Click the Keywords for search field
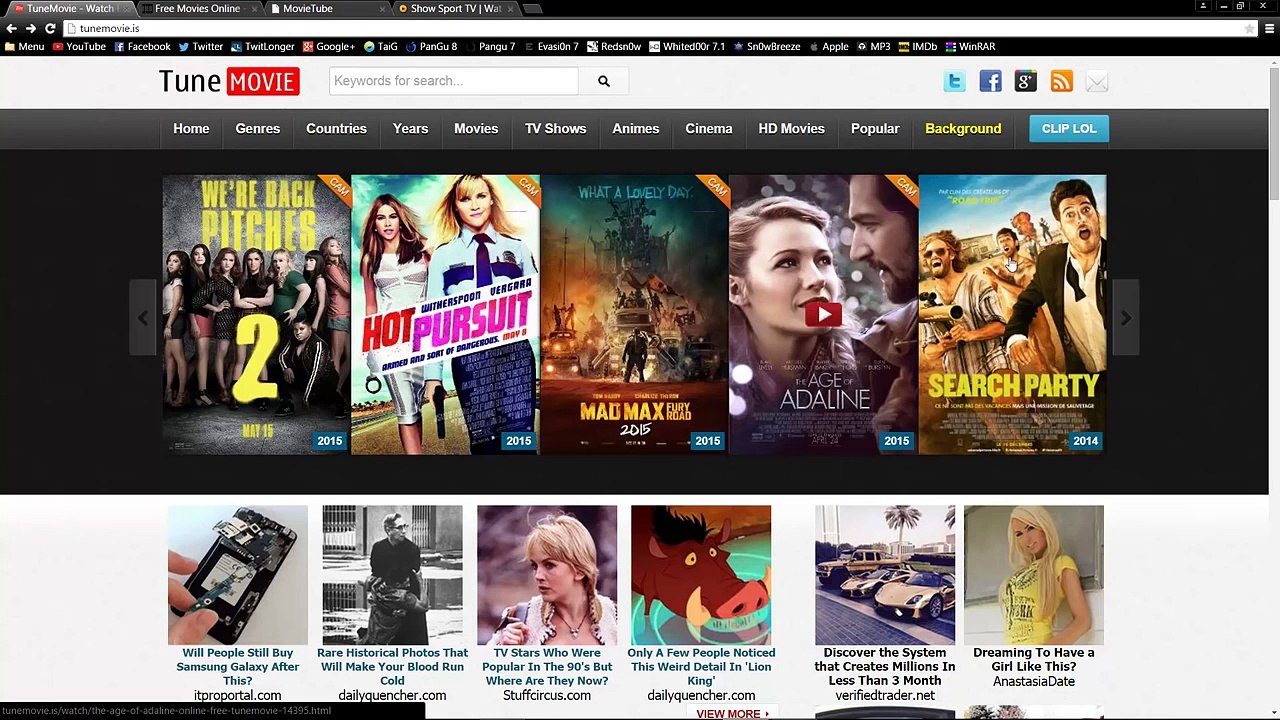 pos(453,81)
